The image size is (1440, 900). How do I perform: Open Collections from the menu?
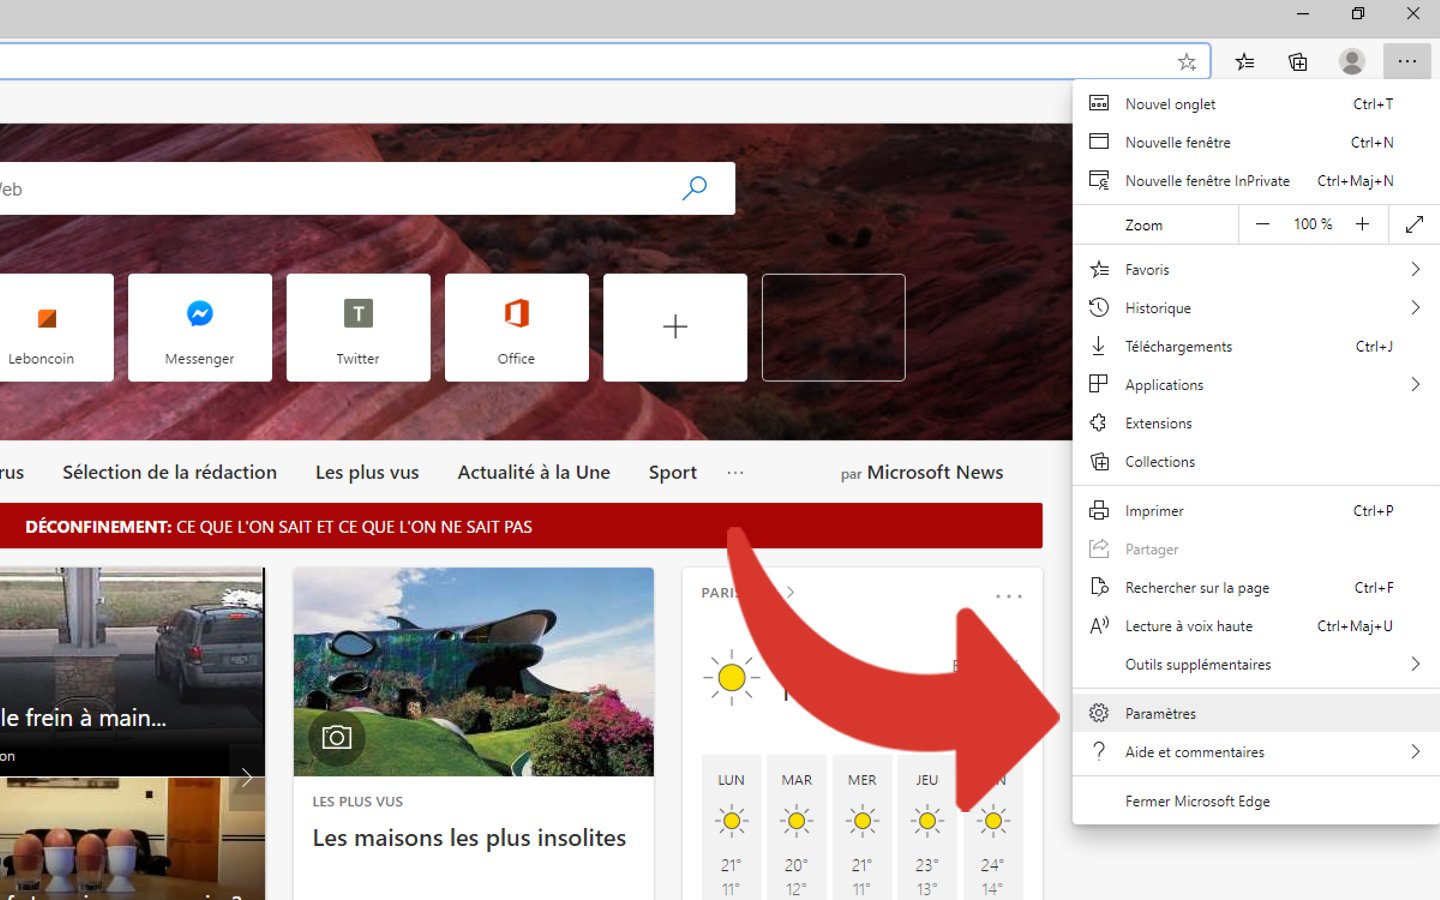[x=1256, y=462]
